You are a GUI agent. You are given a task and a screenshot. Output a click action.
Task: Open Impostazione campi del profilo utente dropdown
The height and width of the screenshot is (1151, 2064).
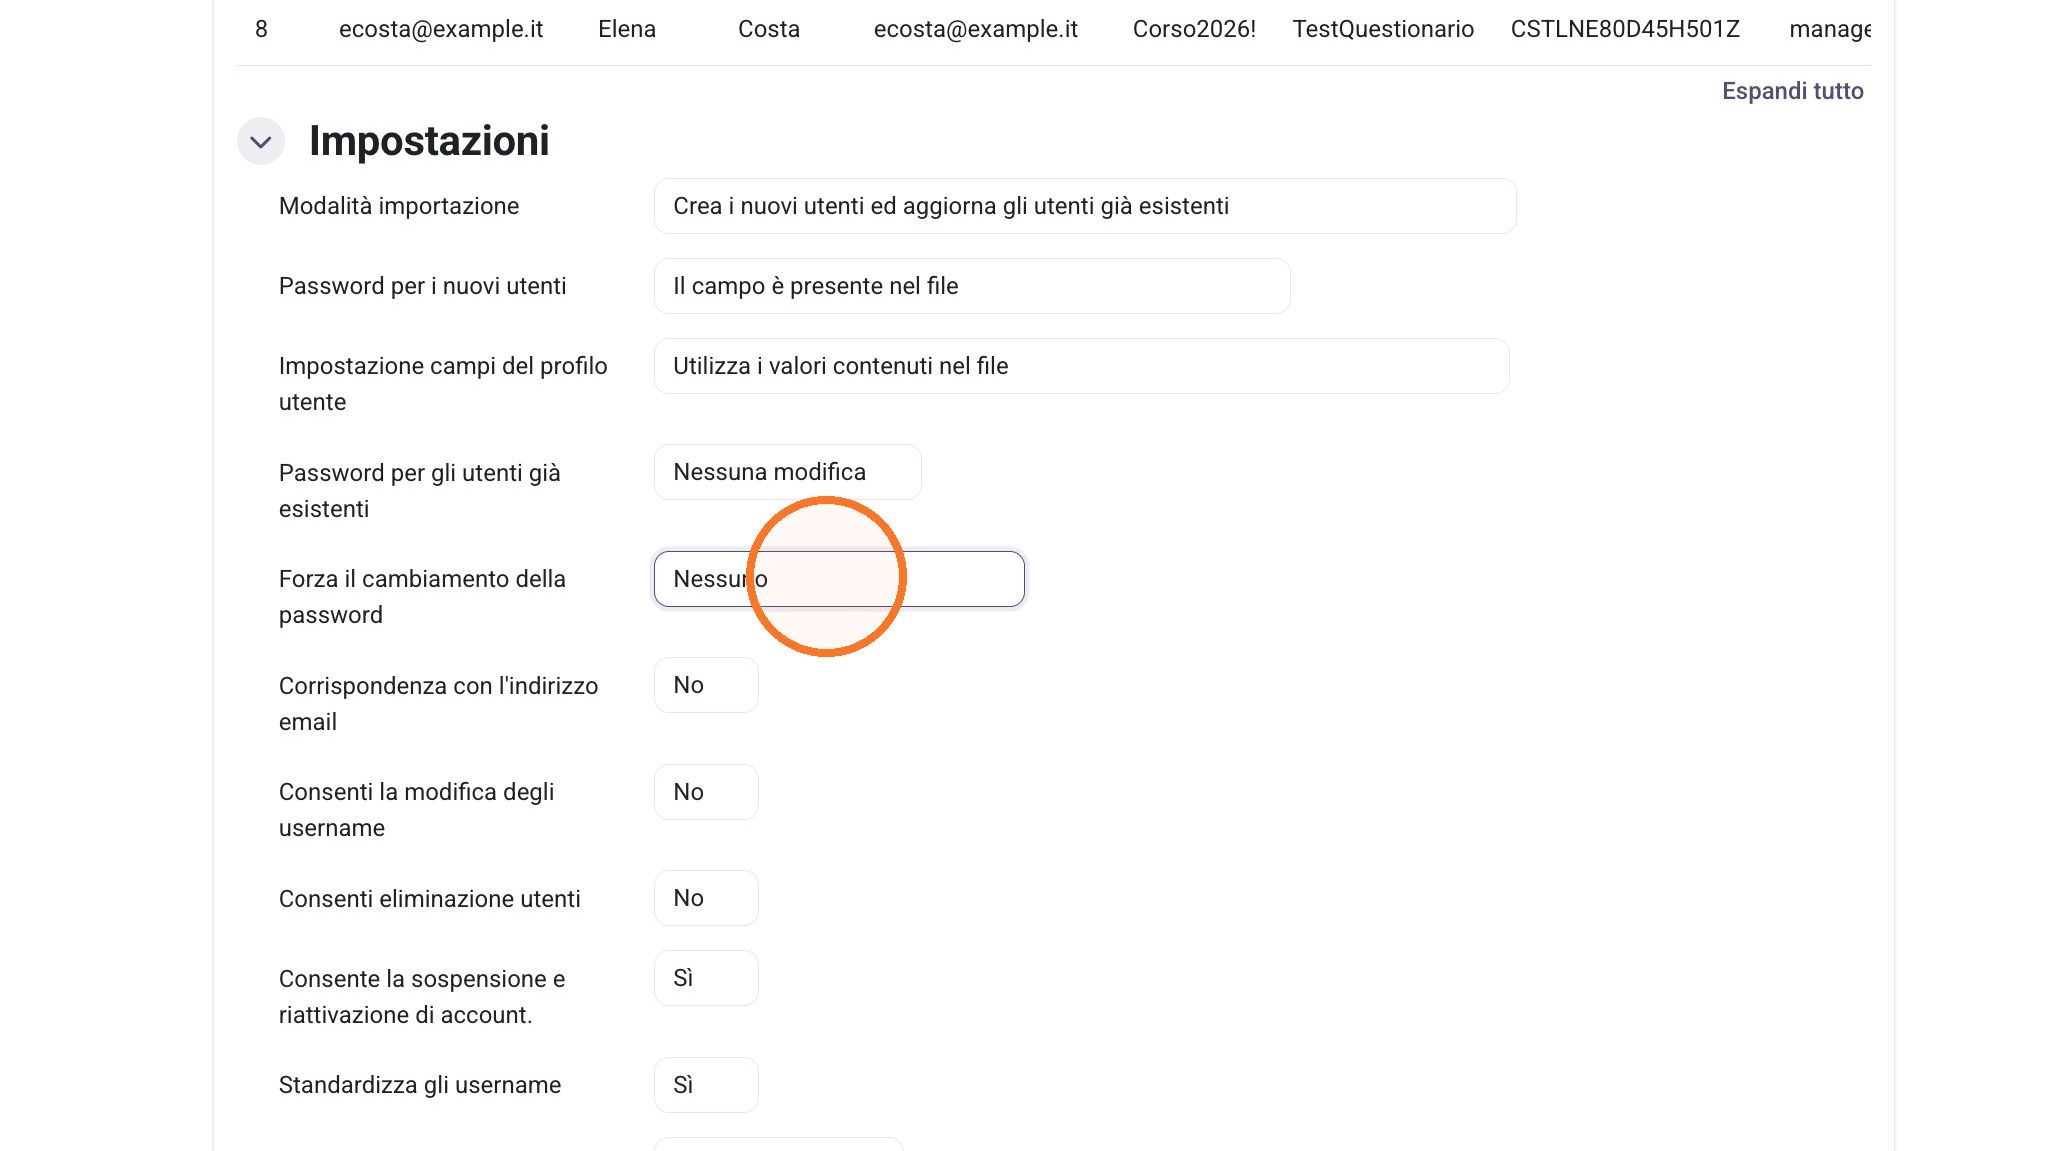coord(1081,366)
